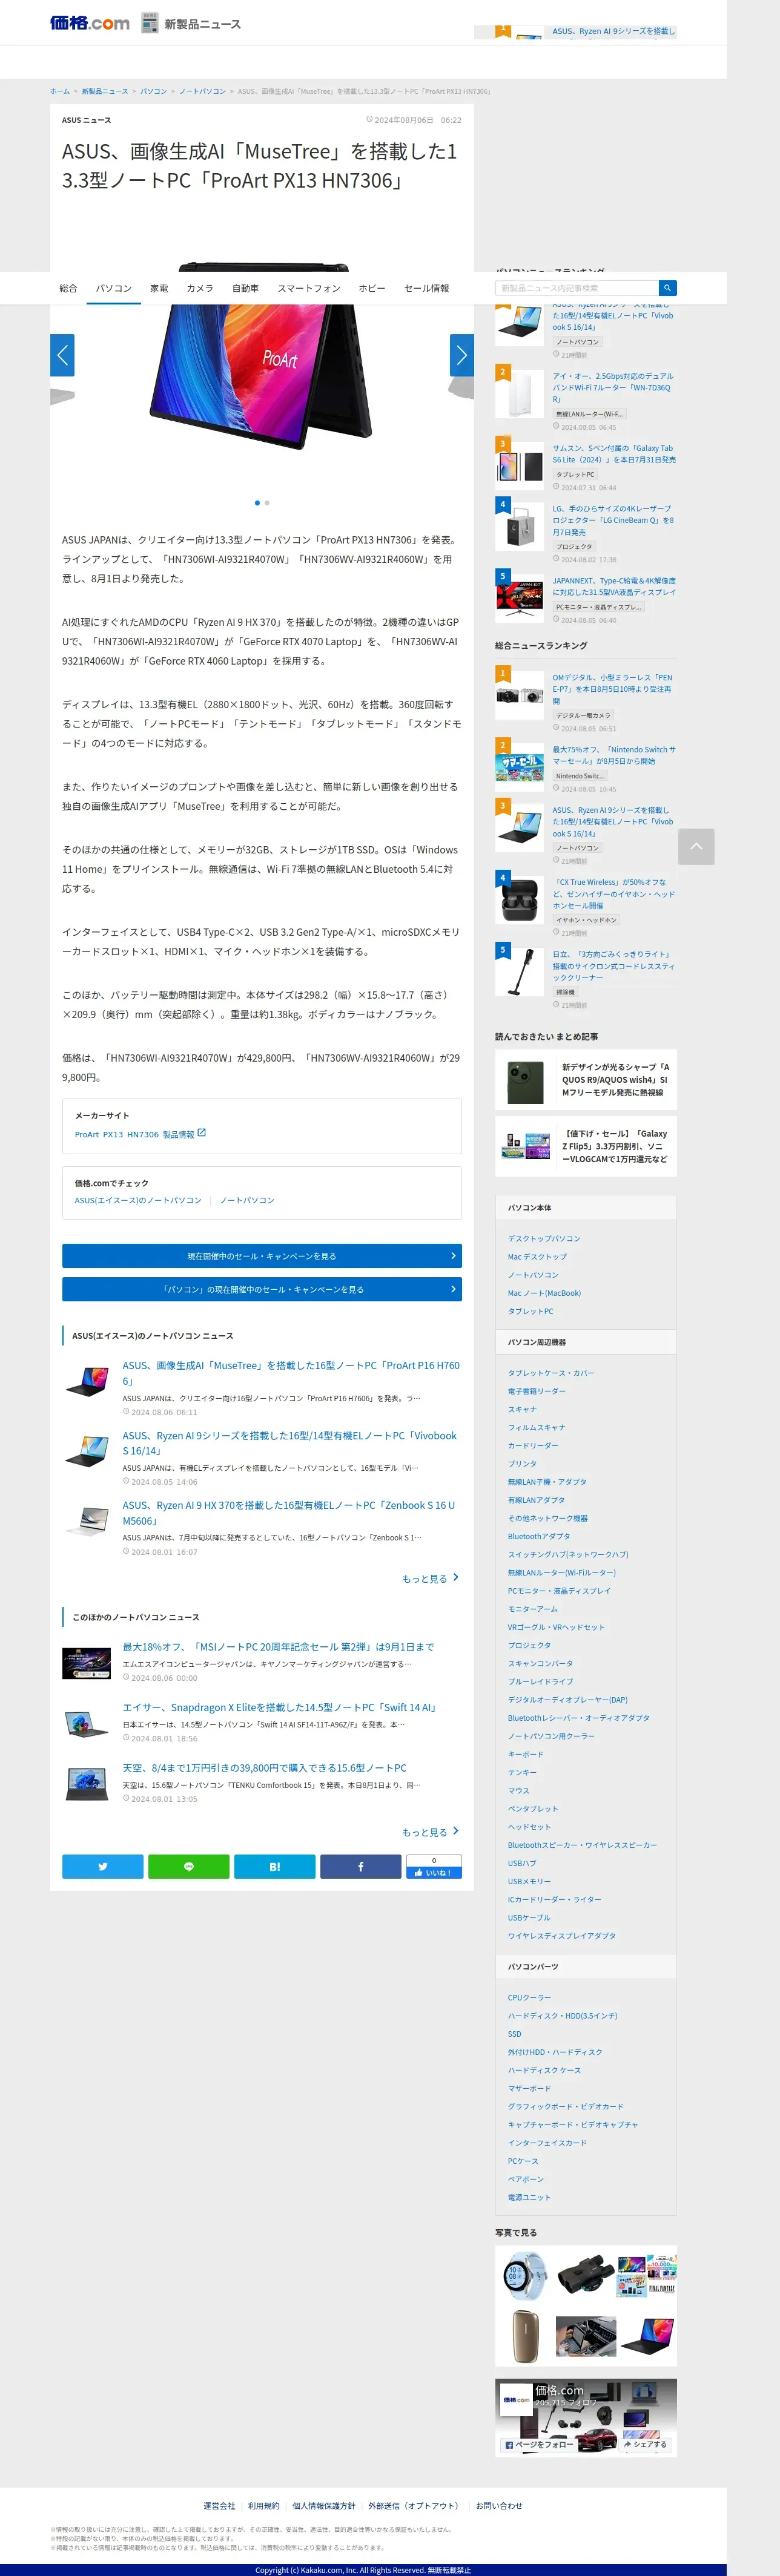Open the CX True Wireless earbuds thumbnail

520,900
